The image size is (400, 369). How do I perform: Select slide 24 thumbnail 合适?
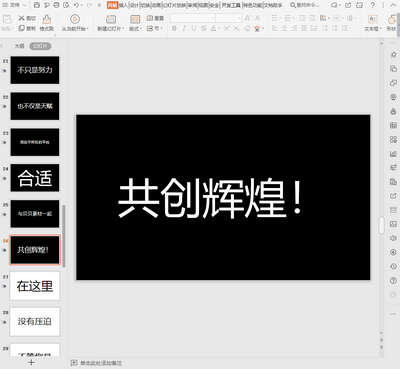(35, 178)
